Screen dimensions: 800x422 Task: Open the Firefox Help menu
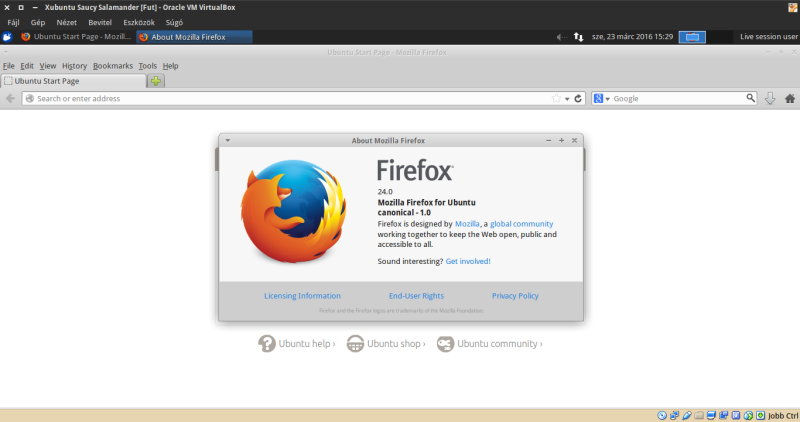point(170,66)
